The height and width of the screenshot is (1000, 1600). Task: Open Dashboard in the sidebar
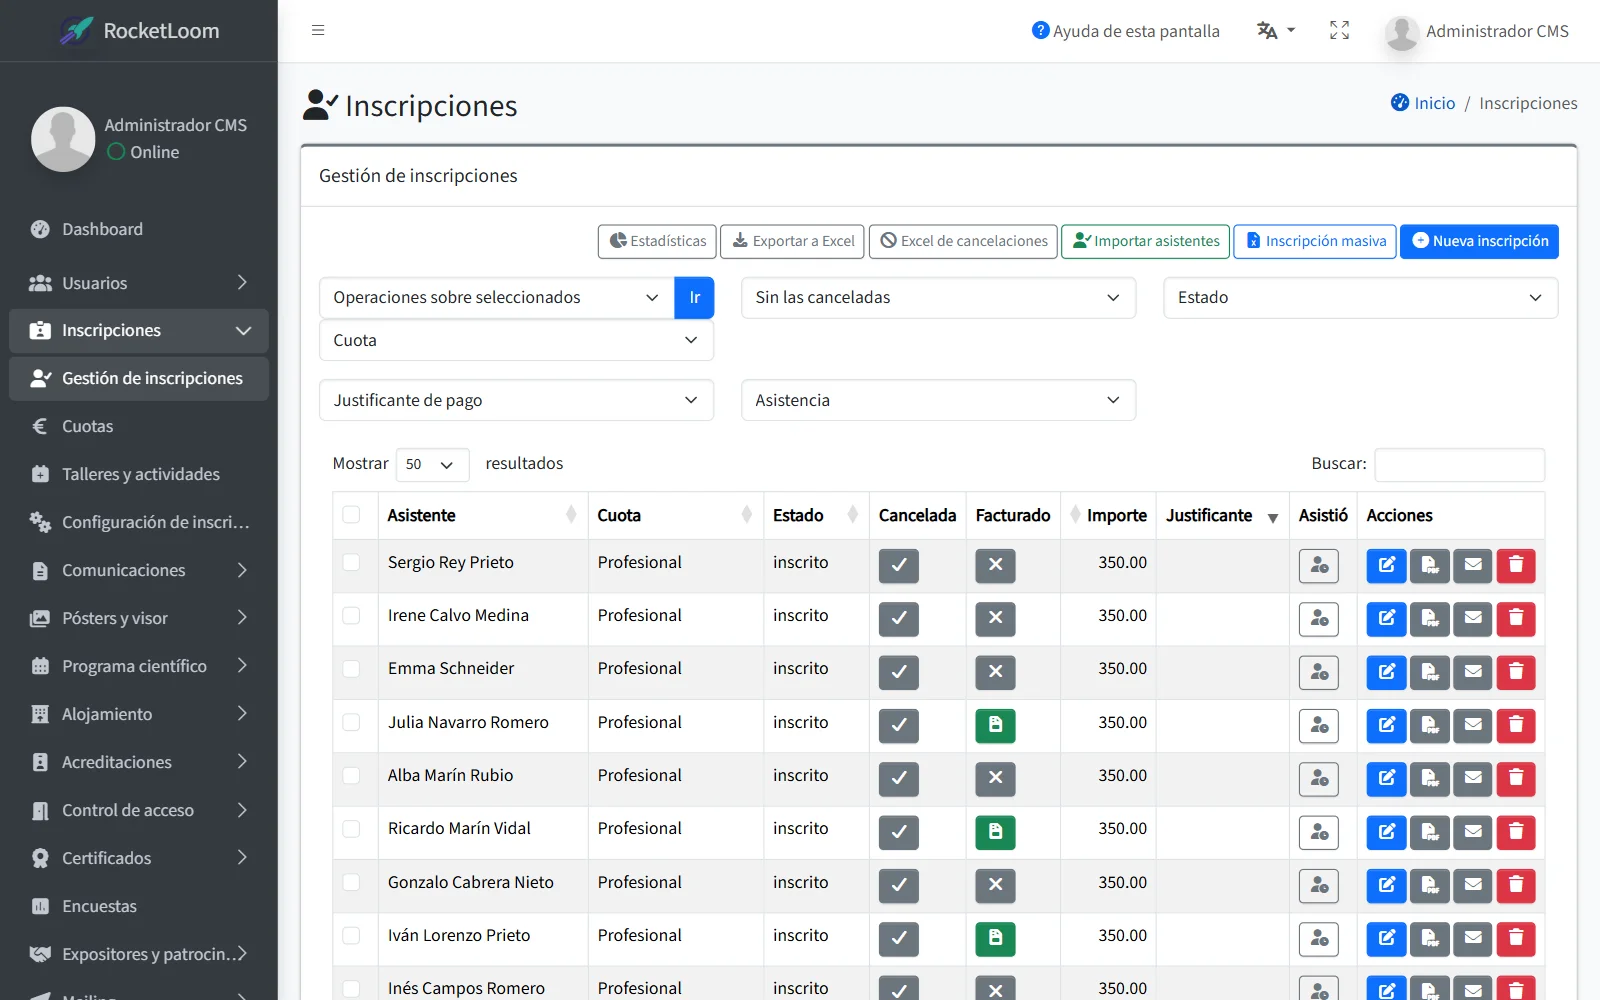(139, 229)
